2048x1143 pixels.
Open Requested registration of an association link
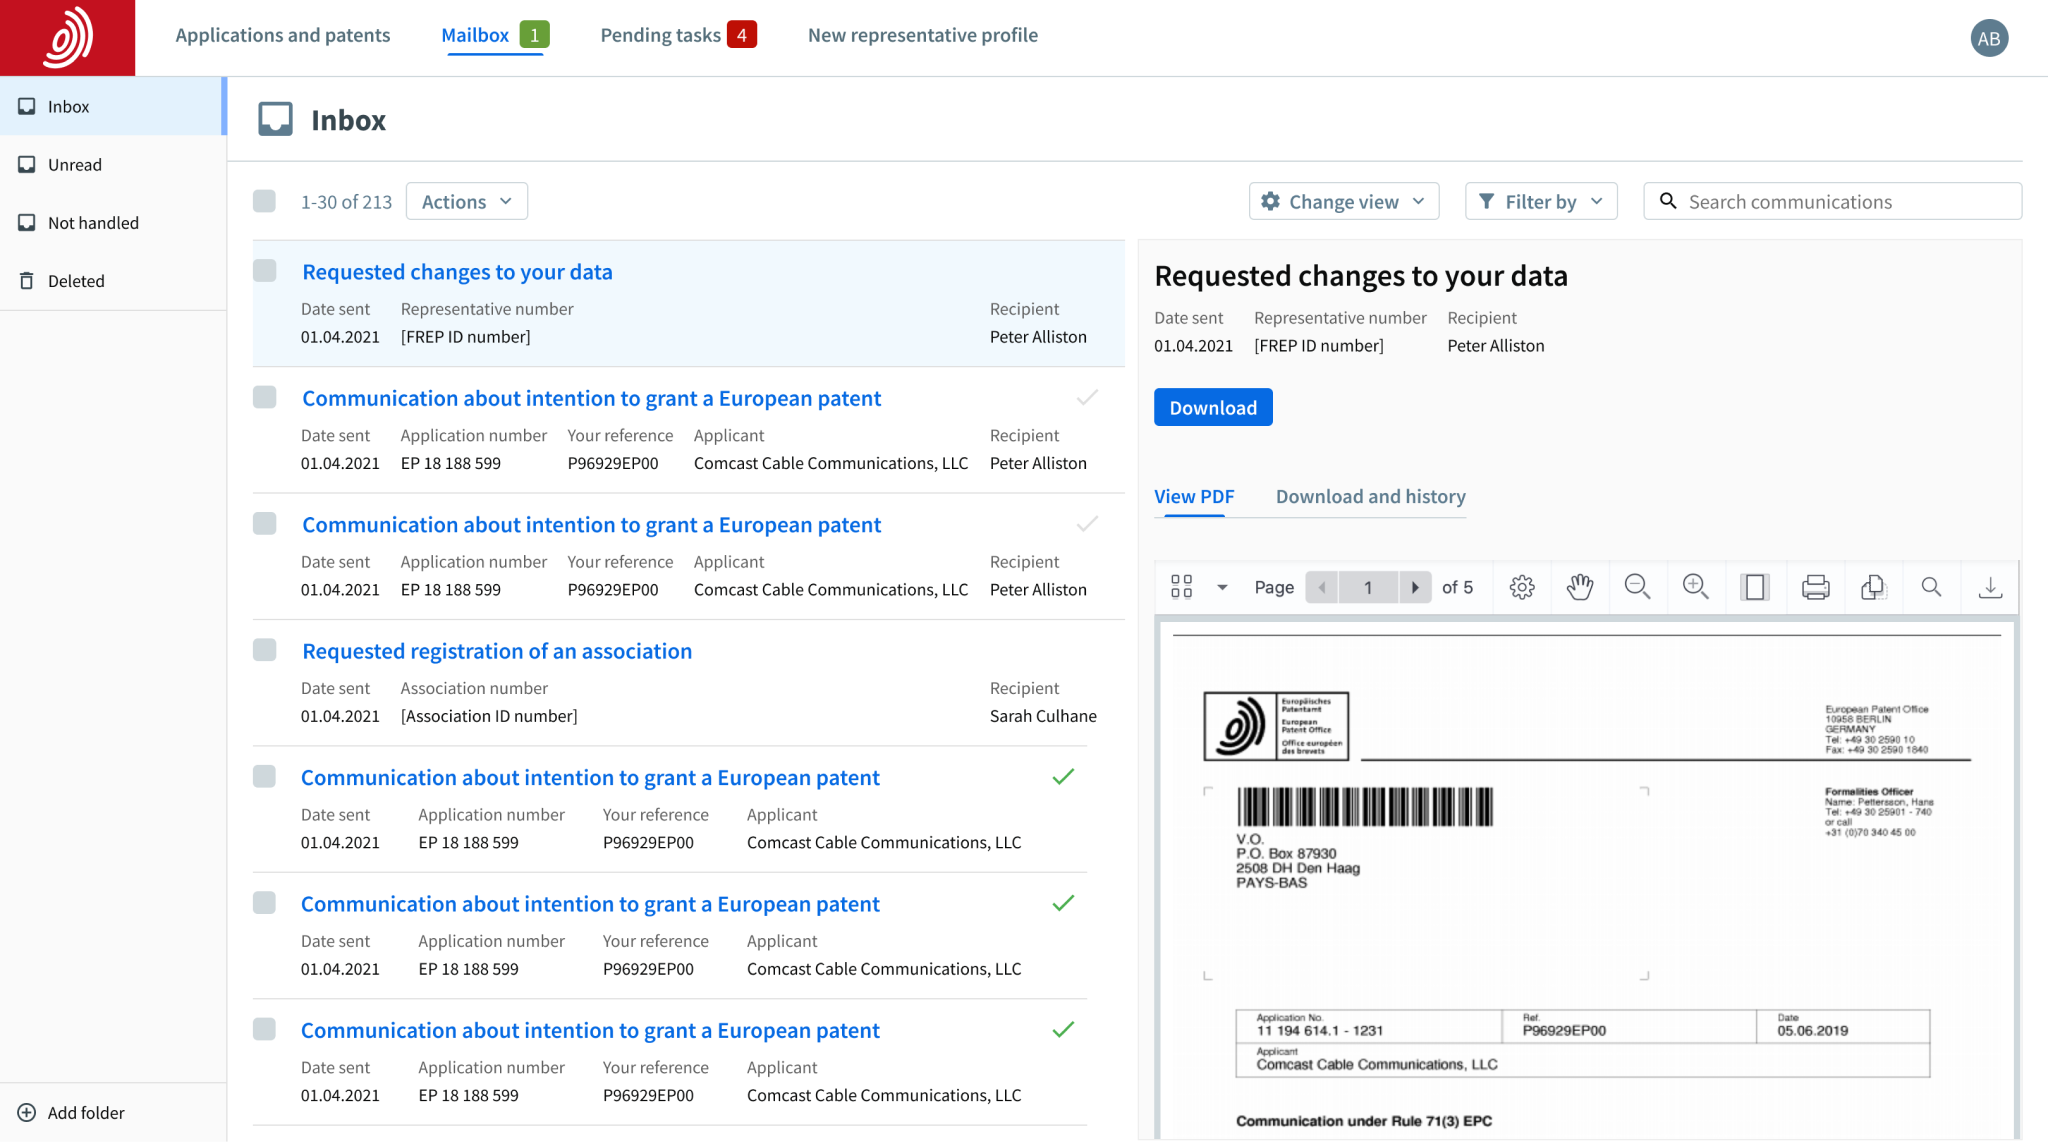tap(497, 651)
